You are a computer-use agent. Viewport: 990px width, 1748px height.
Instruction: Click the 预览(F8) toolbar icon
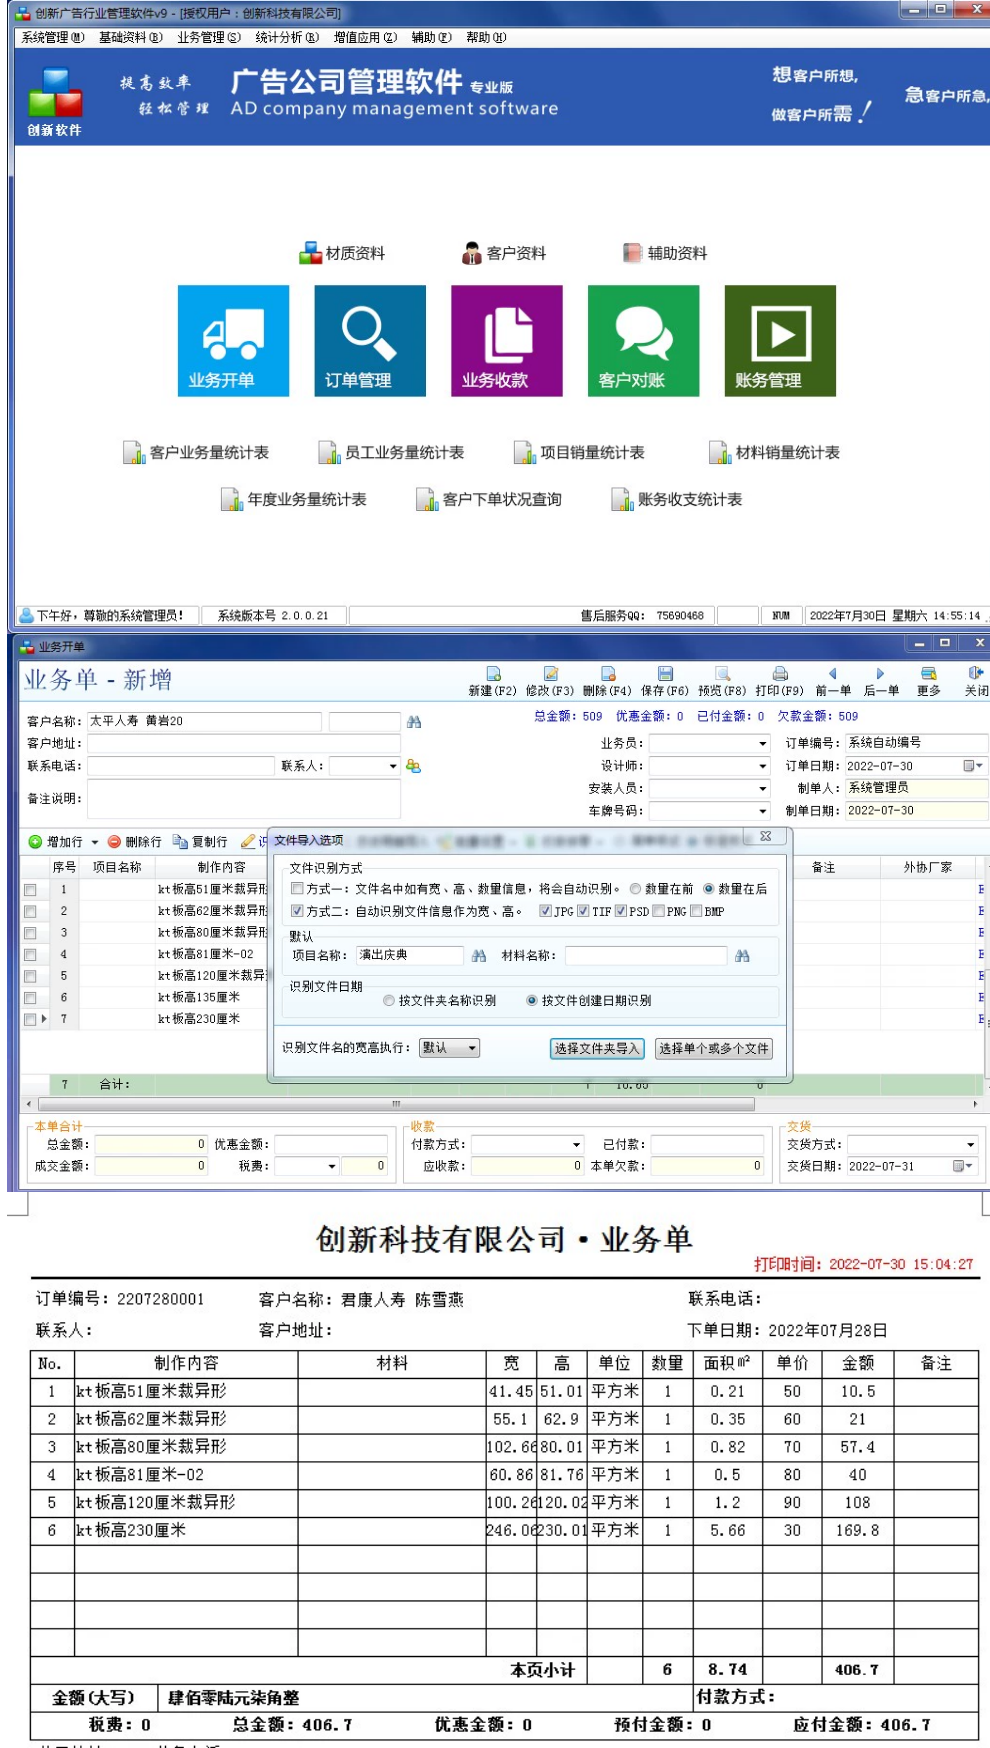pyautogui.click(x=722, y=675)
